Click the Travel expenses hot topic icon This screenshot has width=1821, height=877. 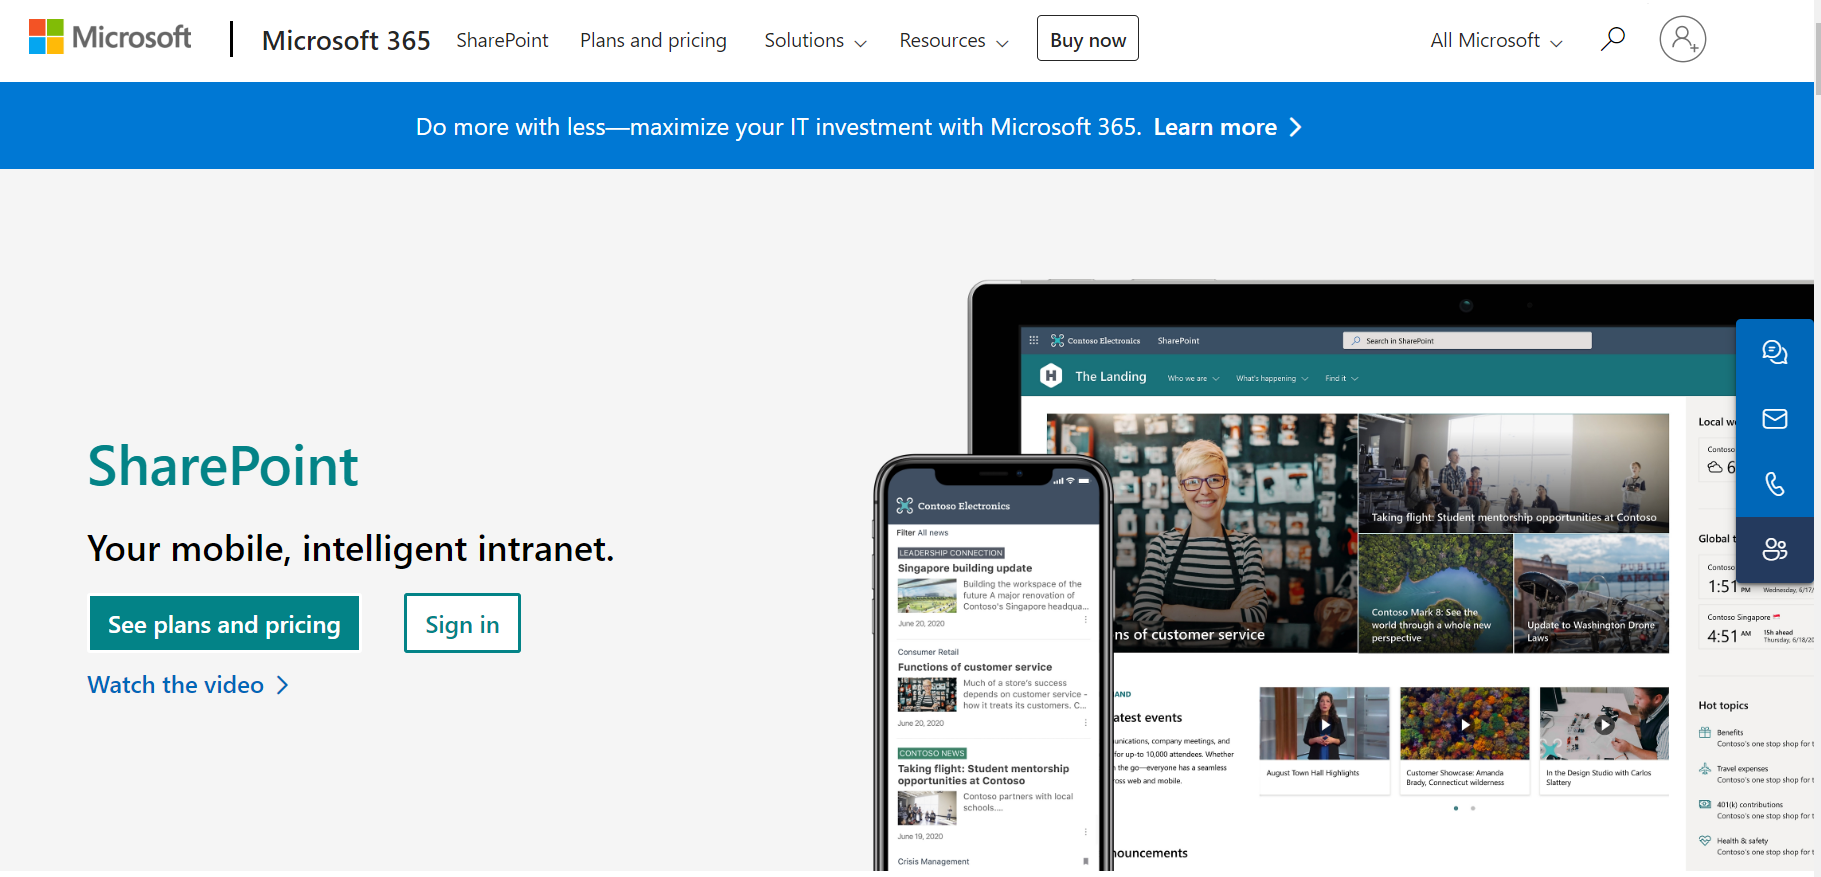click(1705, 769)
